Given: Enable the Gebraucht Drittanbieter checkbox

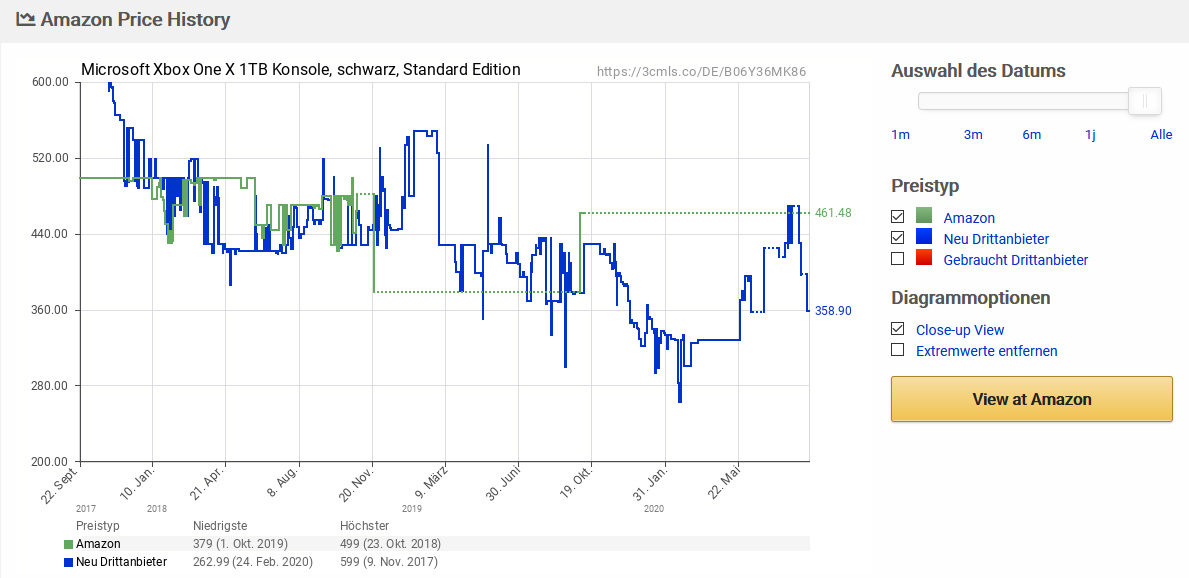Looking at the screenshot, I should point(898,259).
